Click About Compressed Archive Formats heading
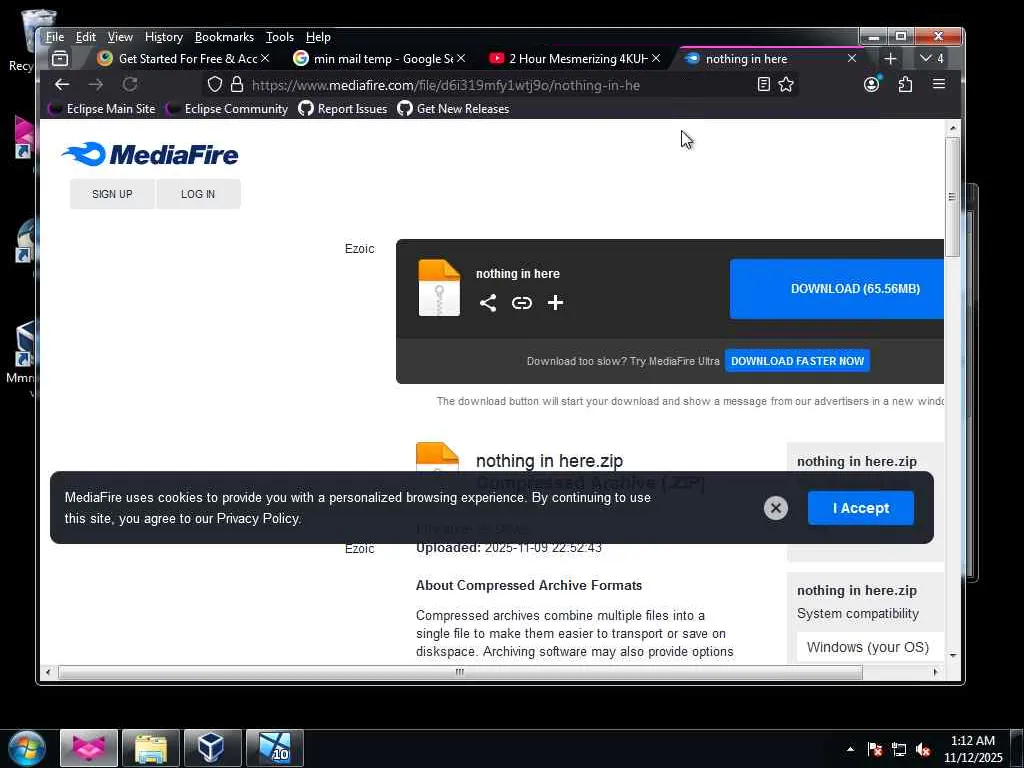The height and width of the screenshot is (768, 1024). tap(529, 586)
